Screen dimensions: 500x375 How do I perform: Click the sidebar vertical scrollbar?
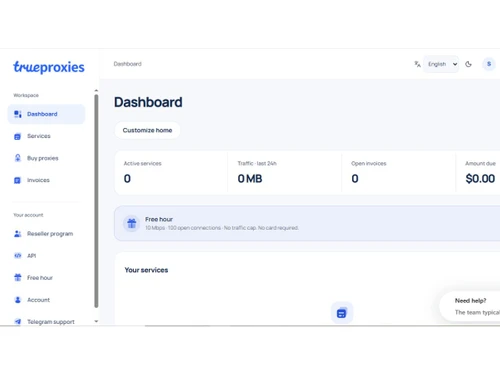click(x=96, y=201)
